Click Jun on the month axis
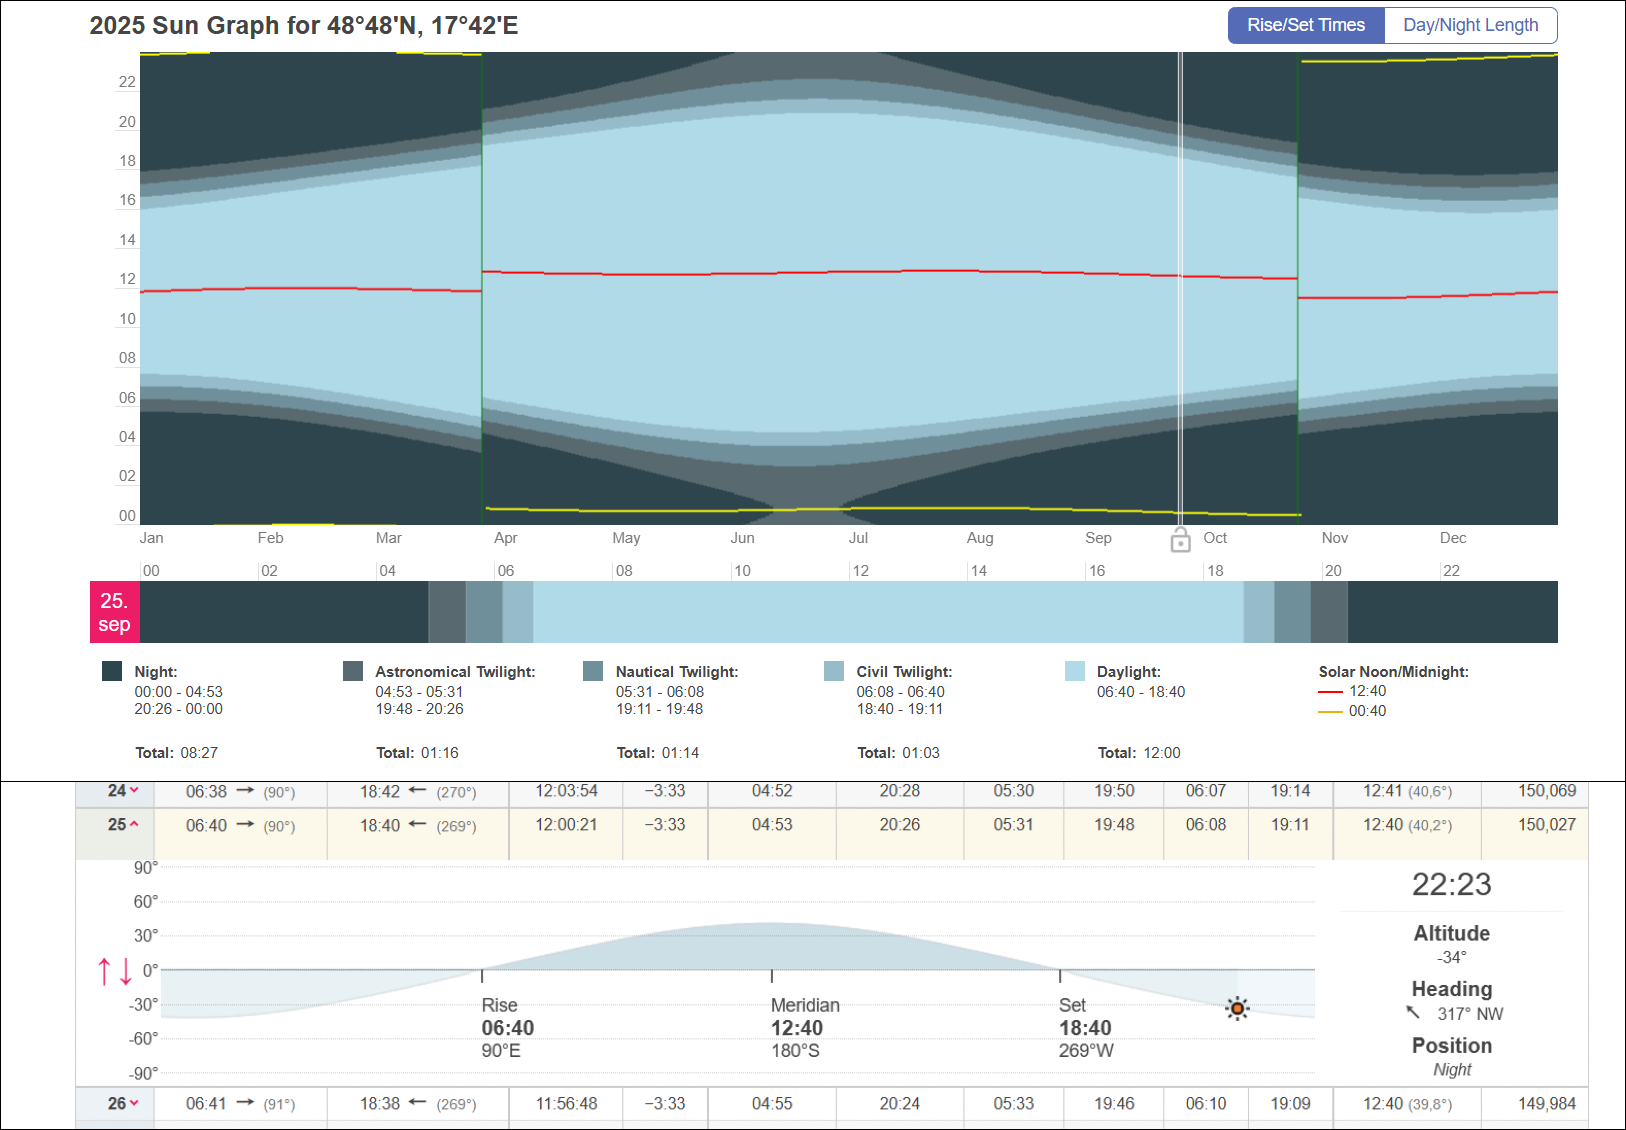Screen dimensions: 1626x1130 click(x=742, y=538)
